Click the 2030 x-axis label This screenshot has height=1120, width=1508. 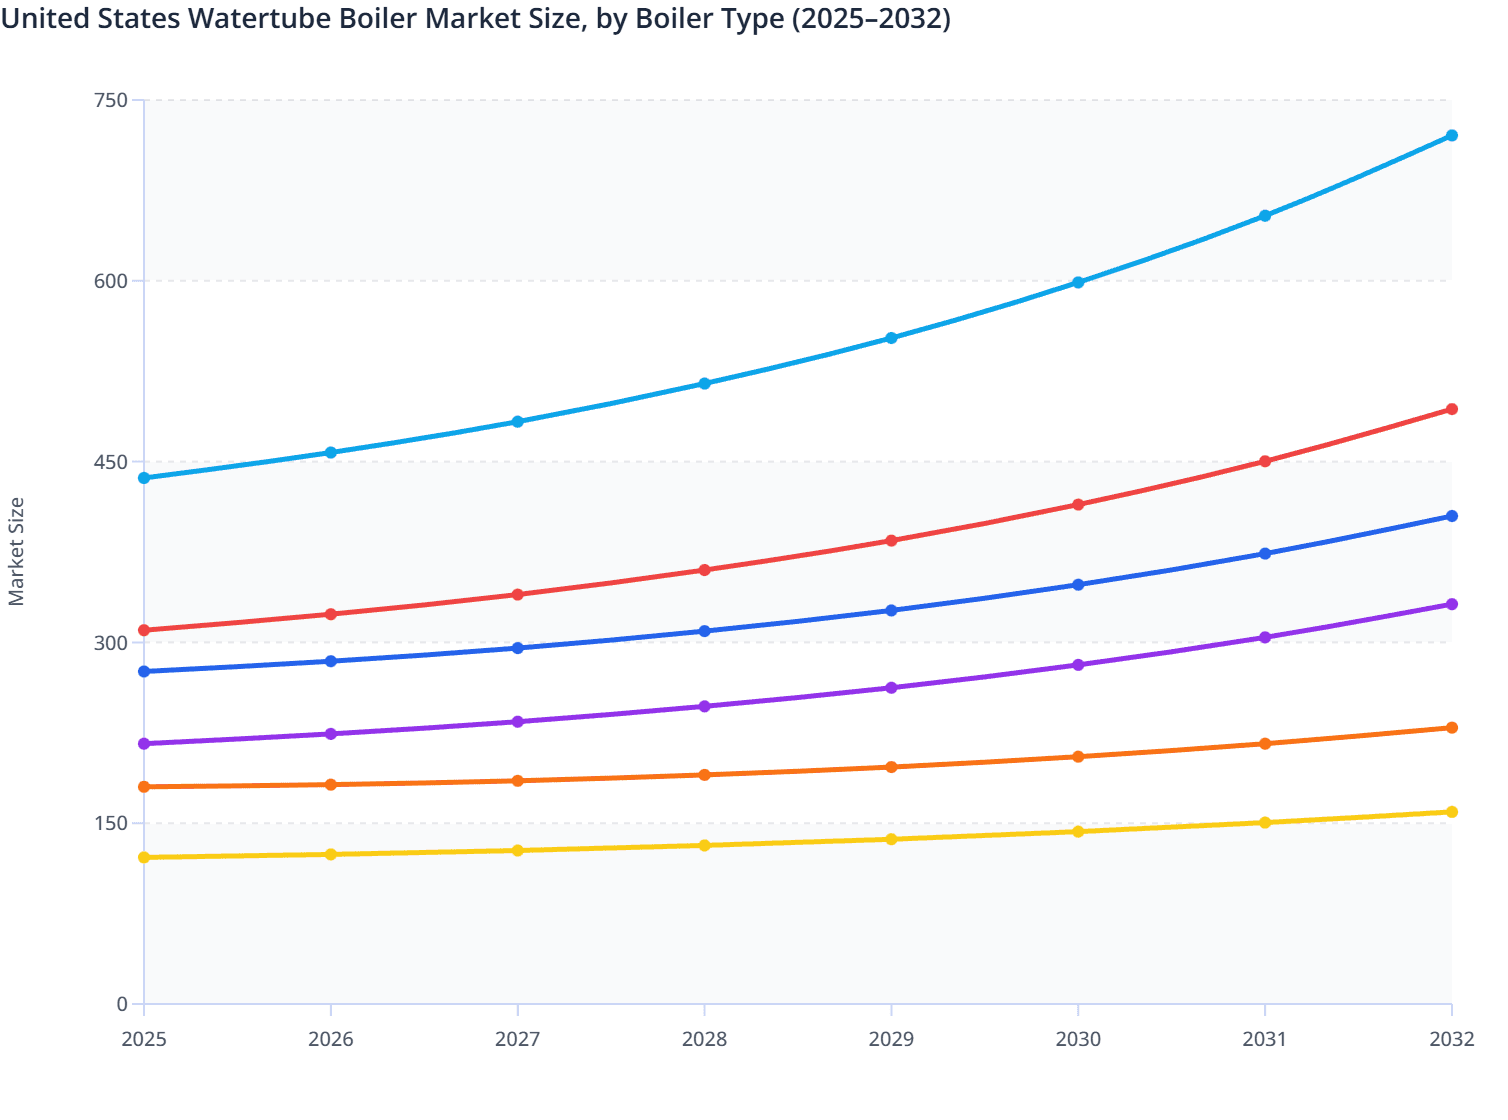point(1078,1040)
